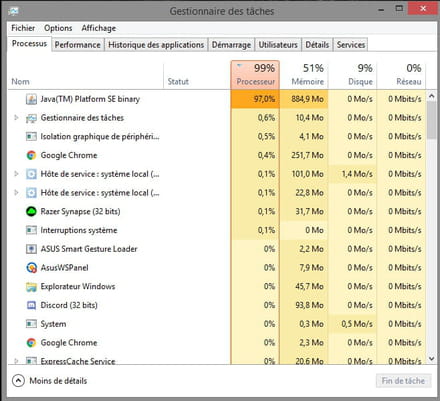The image size is (440, 401).
Task: Click the 97,0% processor cell
Action: (x=255, y=99)
